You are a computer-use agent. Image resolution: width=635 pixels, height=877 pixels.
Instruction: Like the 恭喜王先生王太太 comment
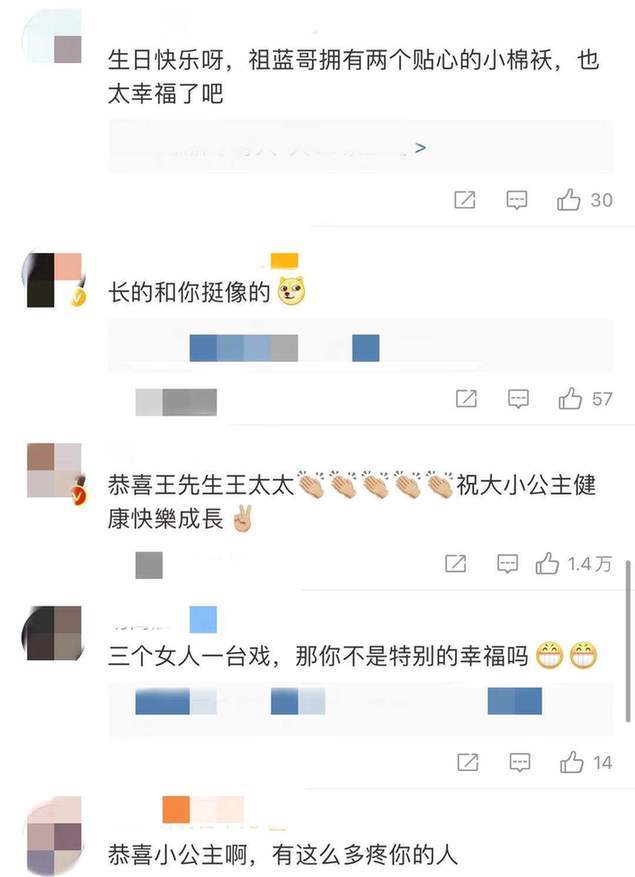547,563
